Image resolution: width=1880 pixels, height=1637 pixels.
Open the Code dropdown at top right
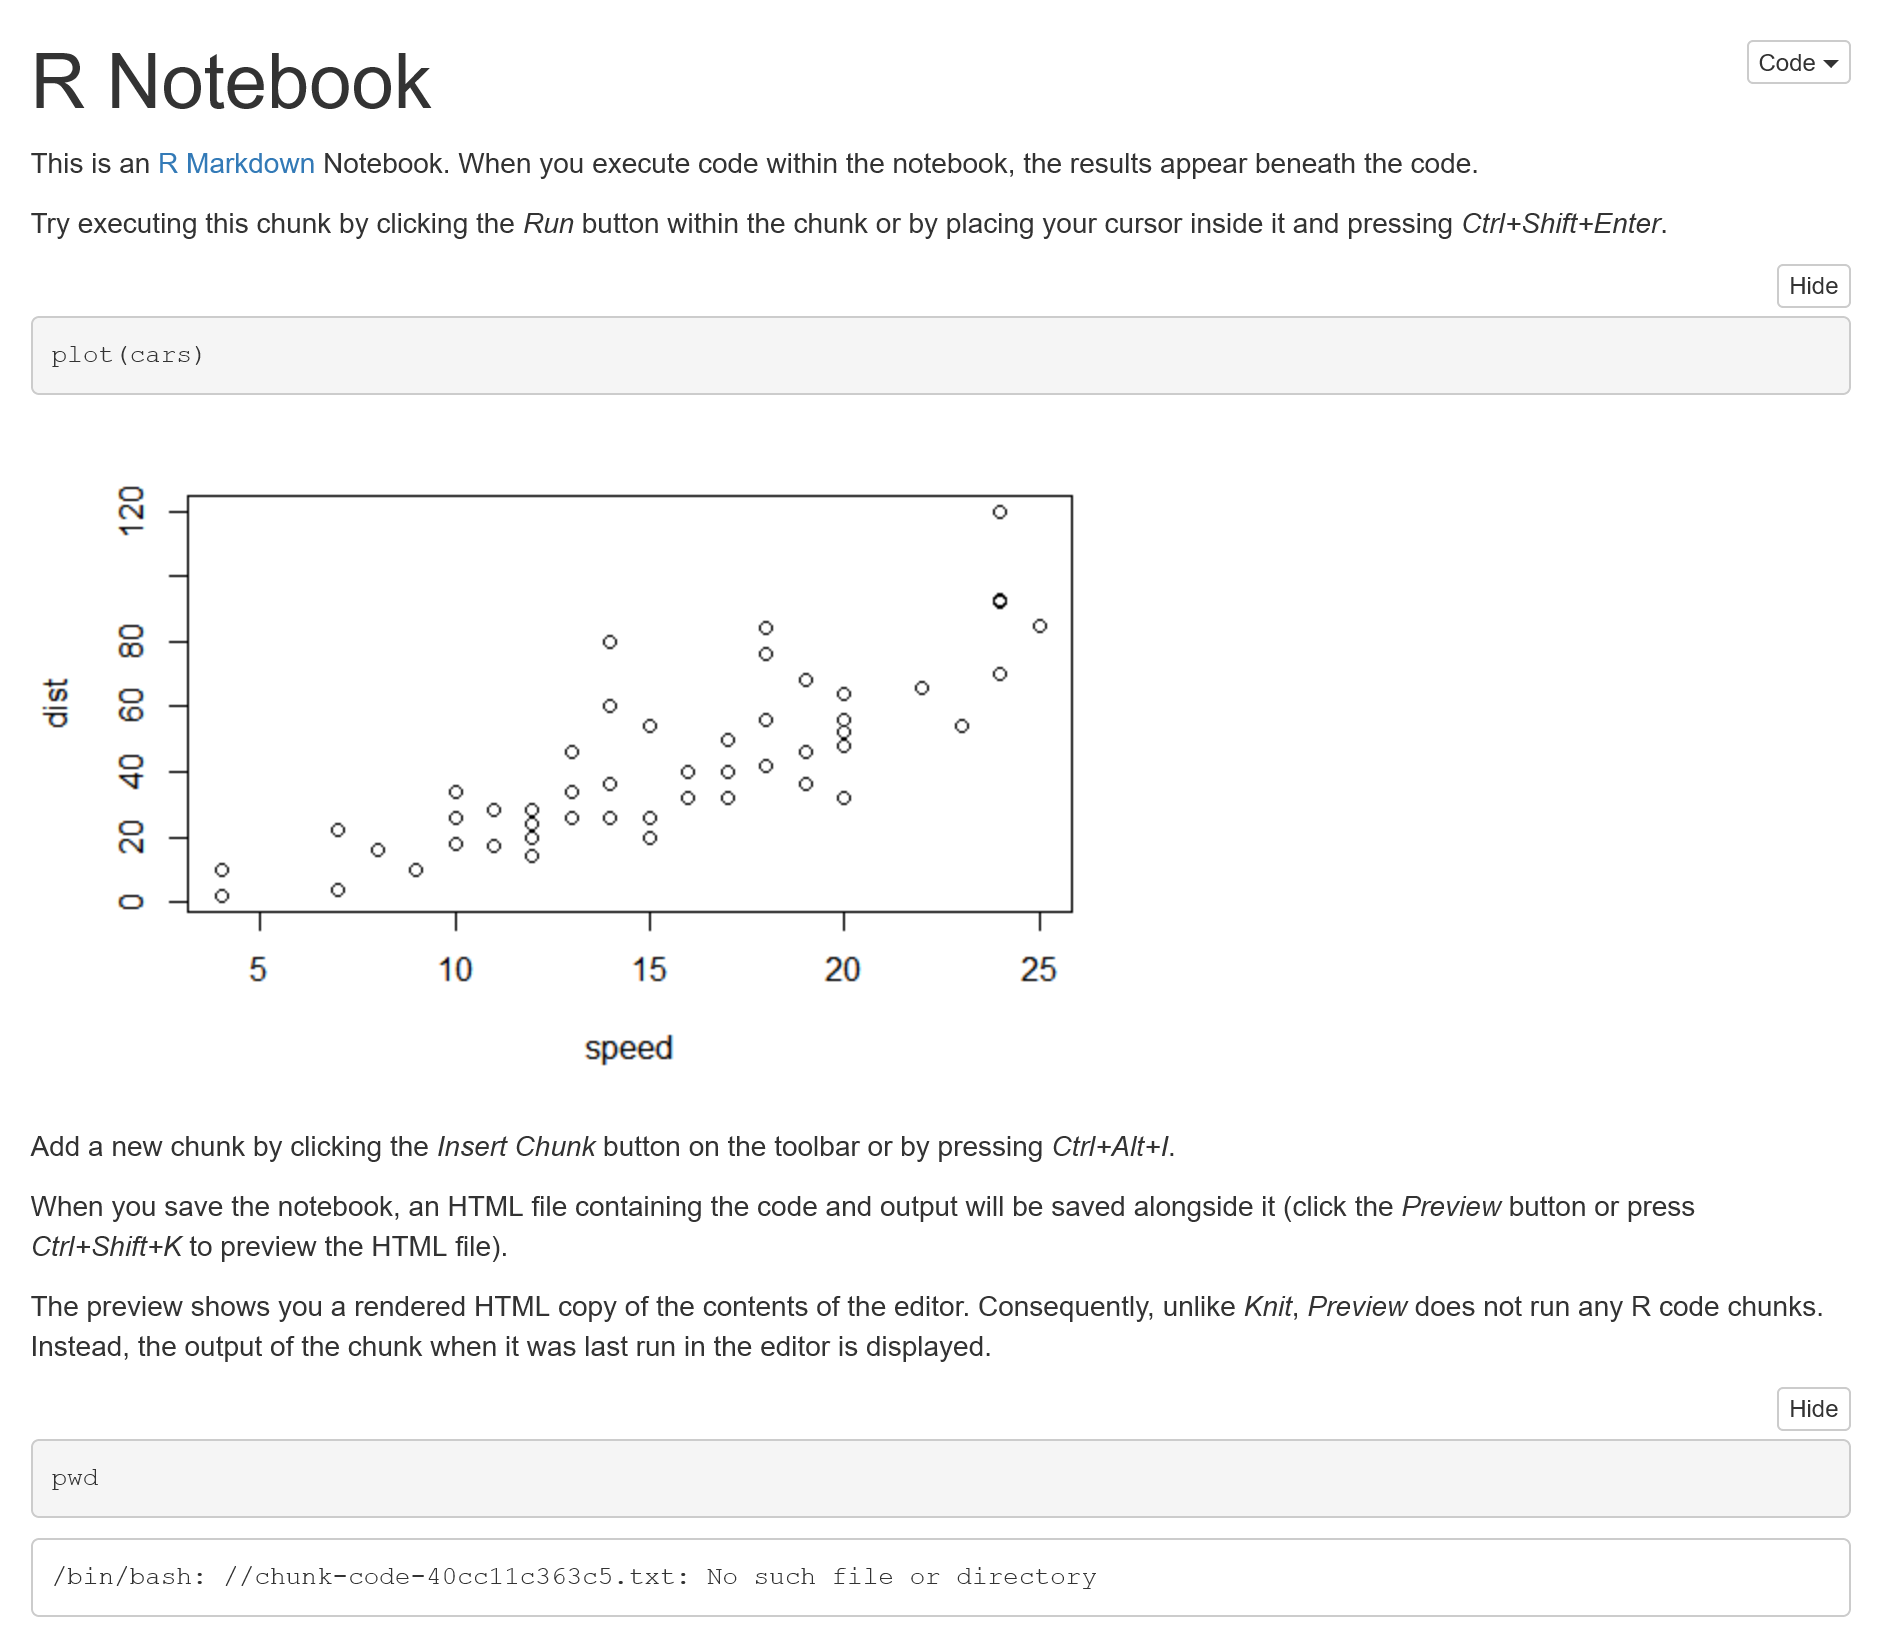pyautogui.click(x=1796, y=62)
